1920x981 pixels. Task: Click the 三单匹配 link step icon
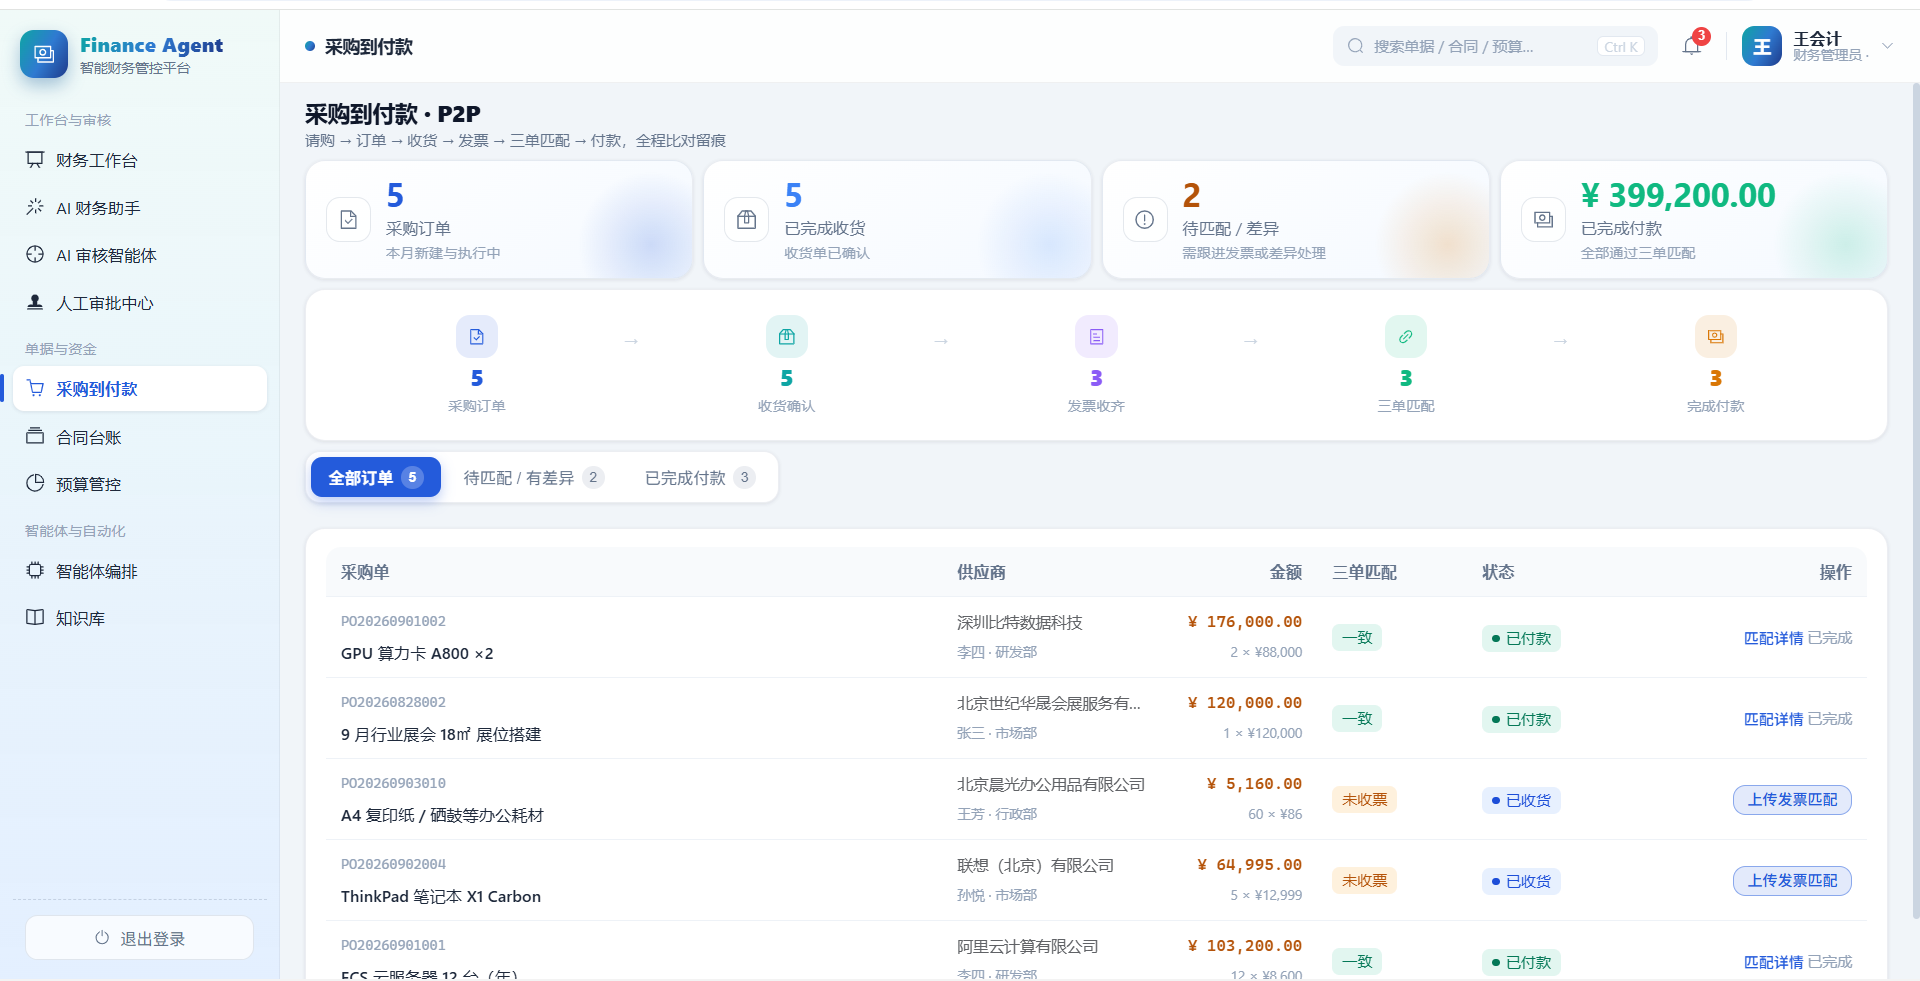[x=1406, y=337]
